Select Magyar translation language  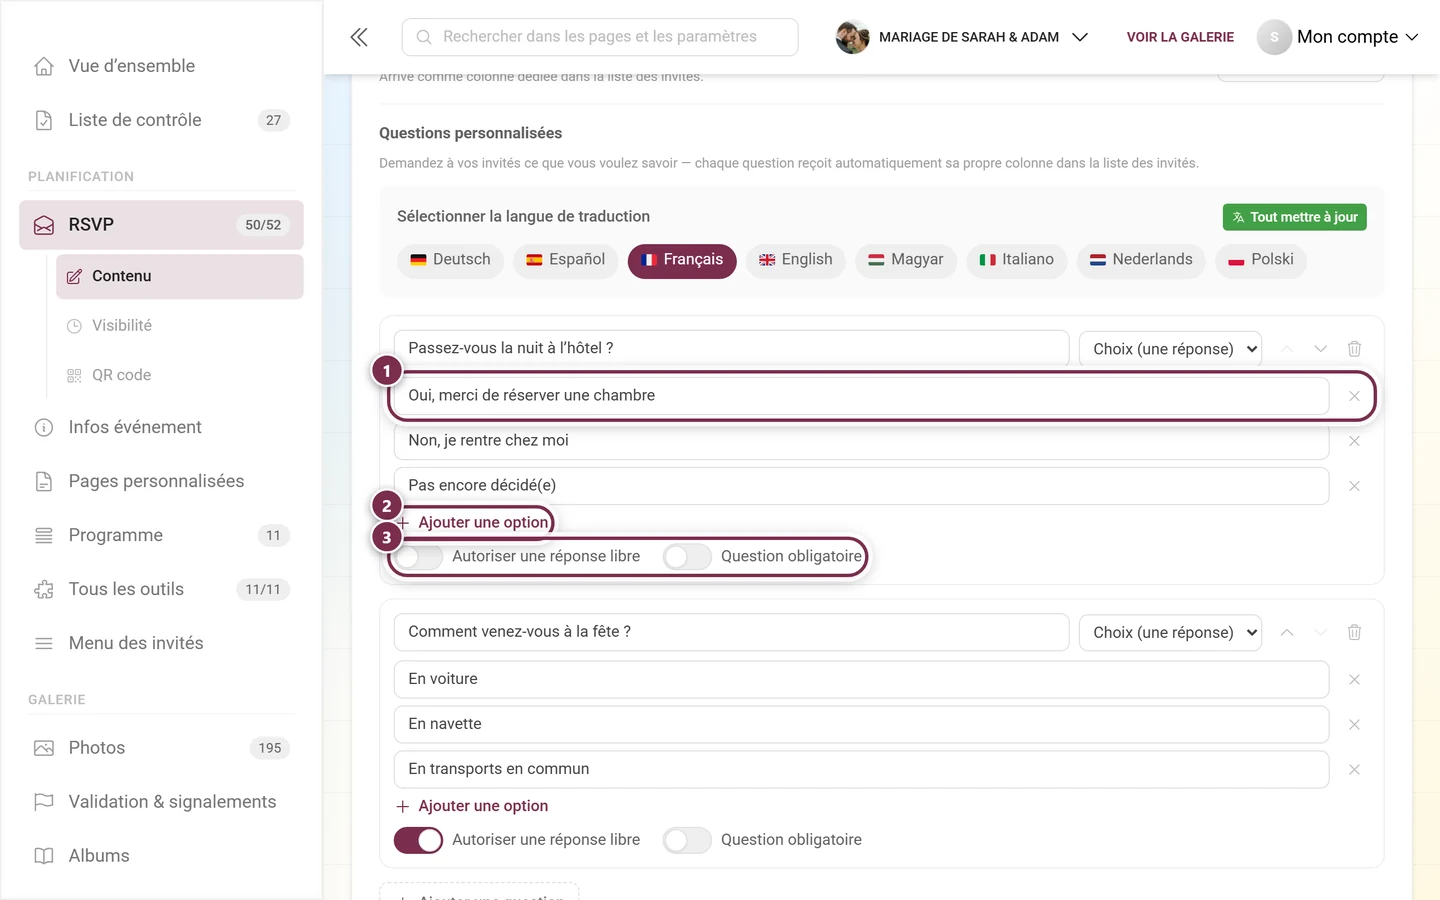coord(906,260)
